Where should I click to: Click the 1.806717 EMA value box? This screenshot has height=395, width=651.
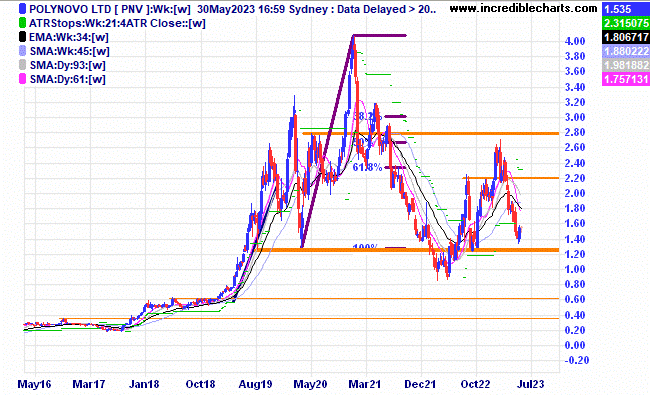[626, 37]
